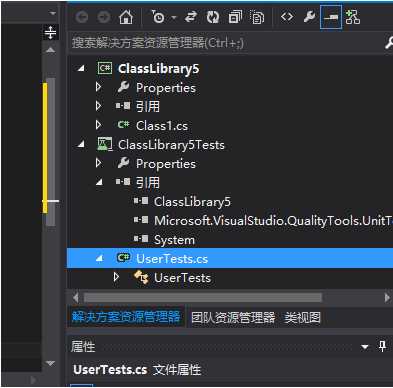Open the Pending Changes Filter dropdown arrow
393x388 pixels.
(174, 17)
